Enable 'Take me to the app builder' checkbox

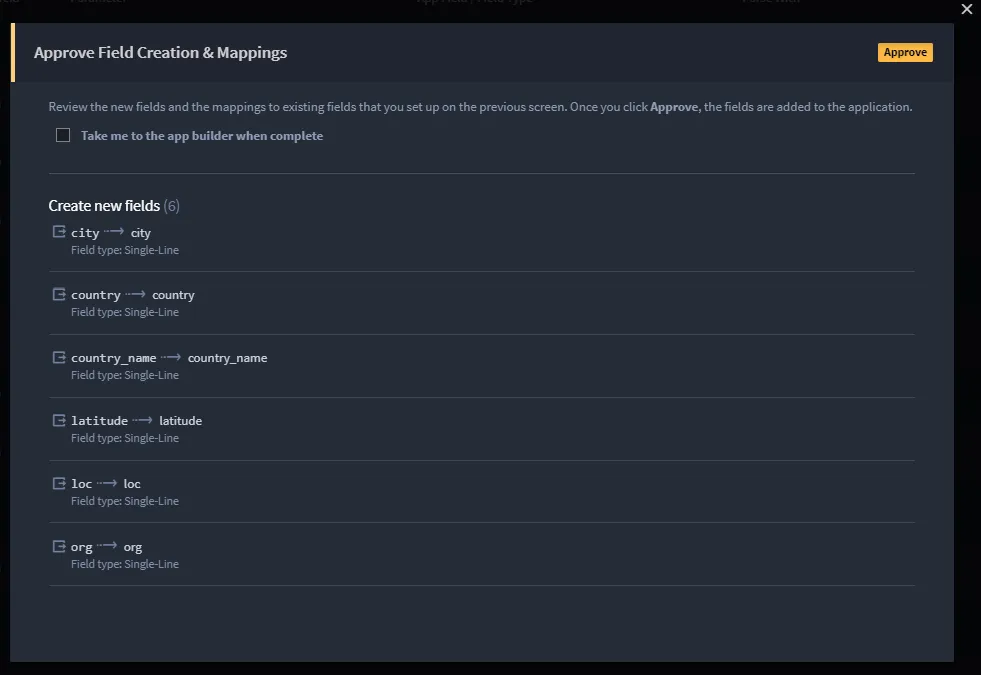click(x=63, y=135)
